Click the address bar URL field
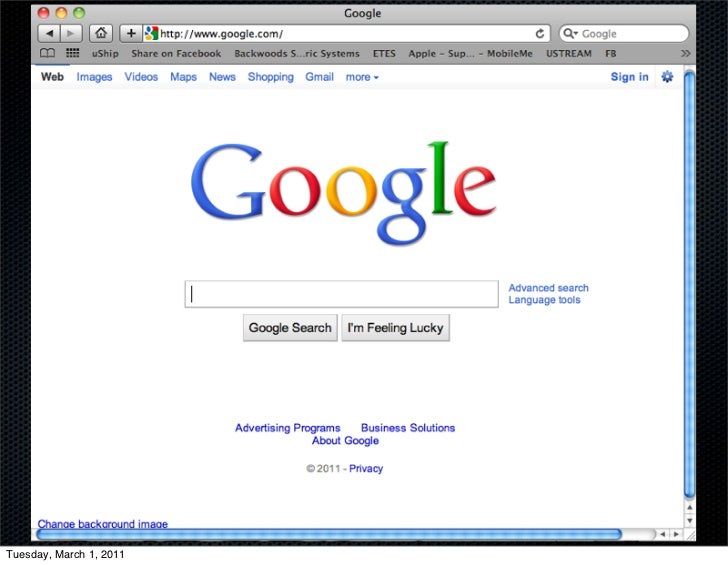The height and width of the screenshot is (565, 728). click(x=346, y=33)
